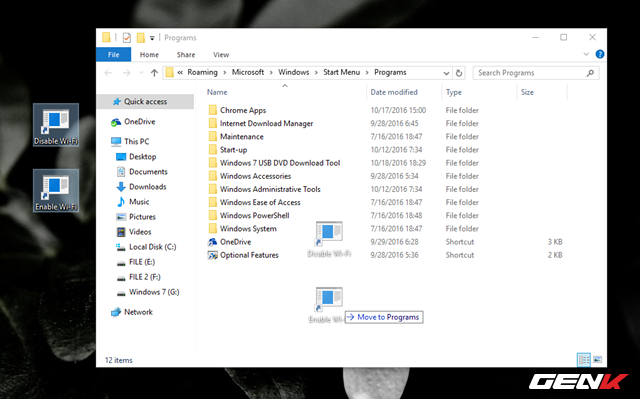Refresh the Programs folder
The width and height of the screenshot is (640, 399).
click(x=459, y=73)
